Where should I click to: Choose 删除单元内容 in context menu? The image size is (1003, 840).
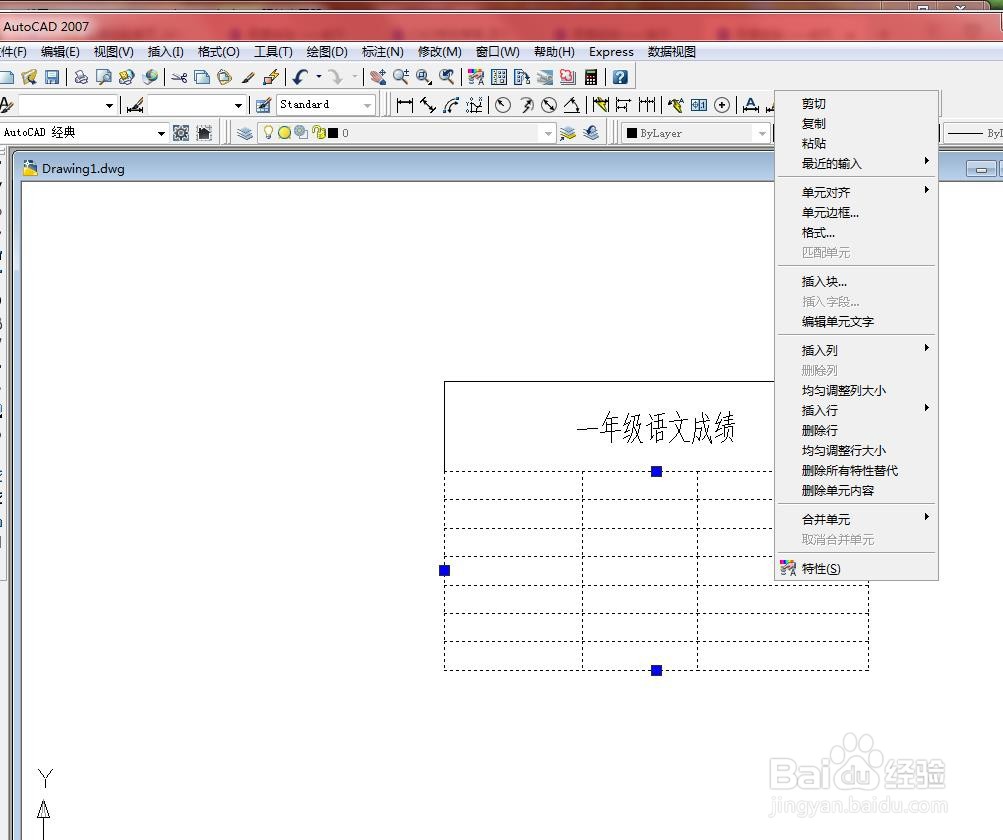pyautogui.click(x=857, y=490)
